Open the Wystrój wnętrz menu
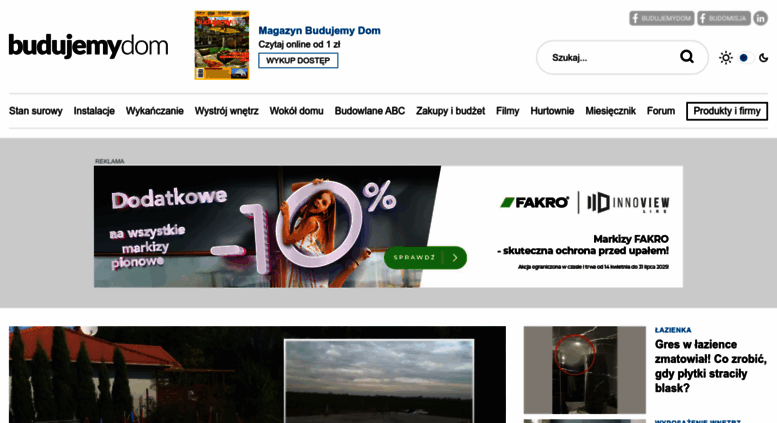The height and width of the screenshot is (423, 777). tap(226, 111)
